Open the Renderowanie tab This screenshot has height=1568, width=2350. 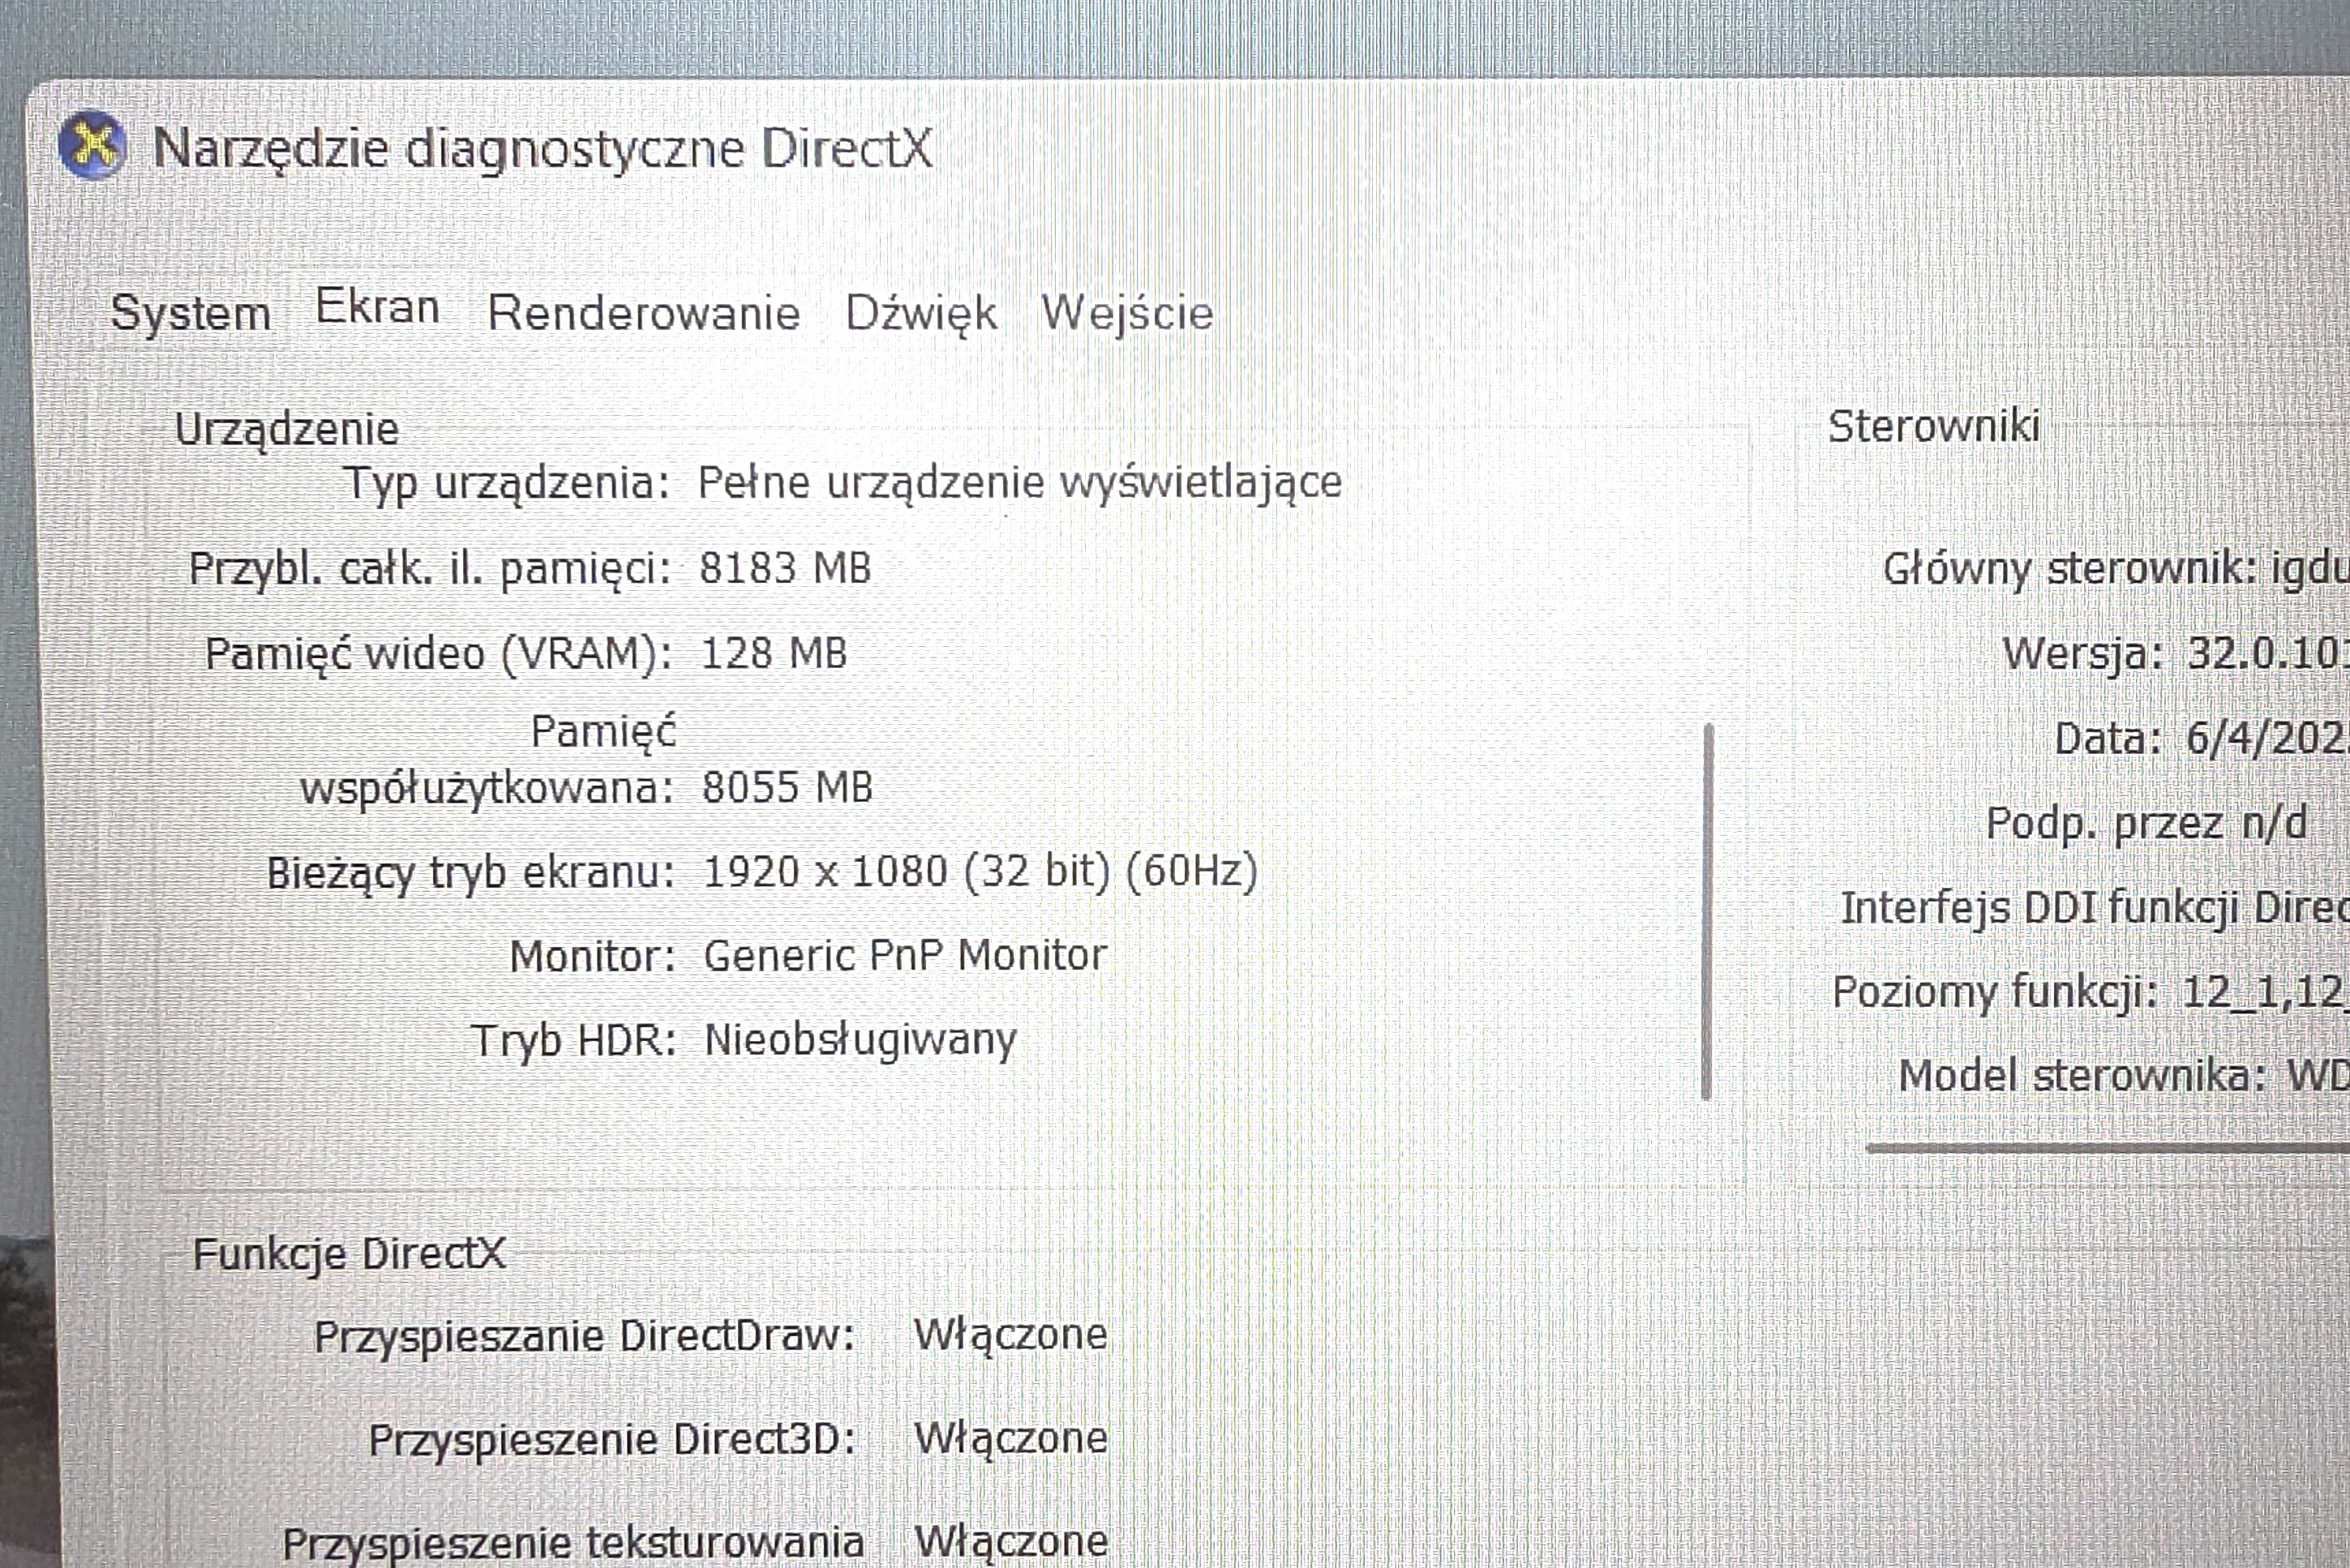click(x=643, y=313)
